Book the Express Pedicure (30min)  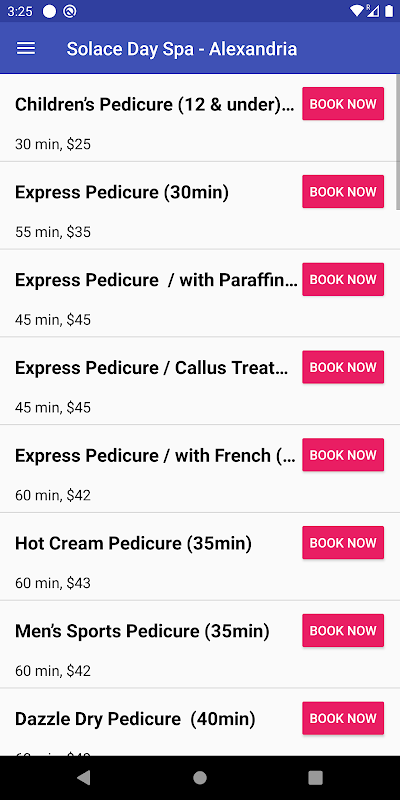coord(343,191)
